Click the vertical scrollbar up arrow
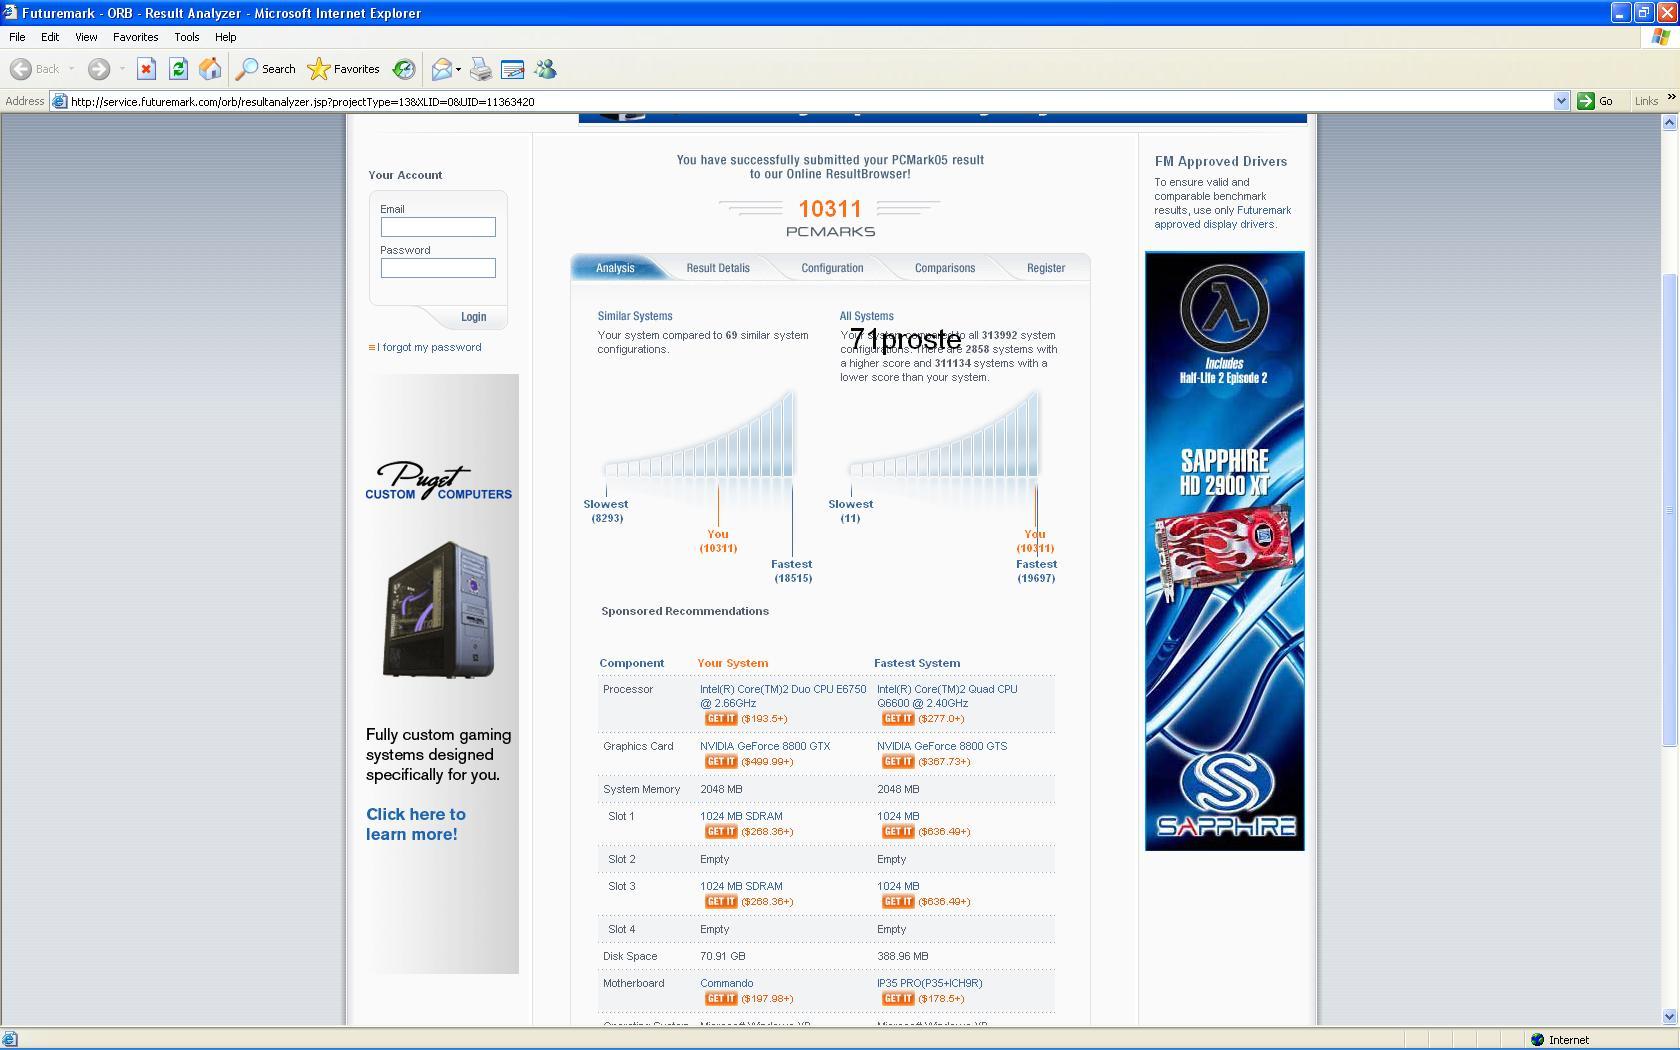Screen dimensions: 1680x1050 1669,122
